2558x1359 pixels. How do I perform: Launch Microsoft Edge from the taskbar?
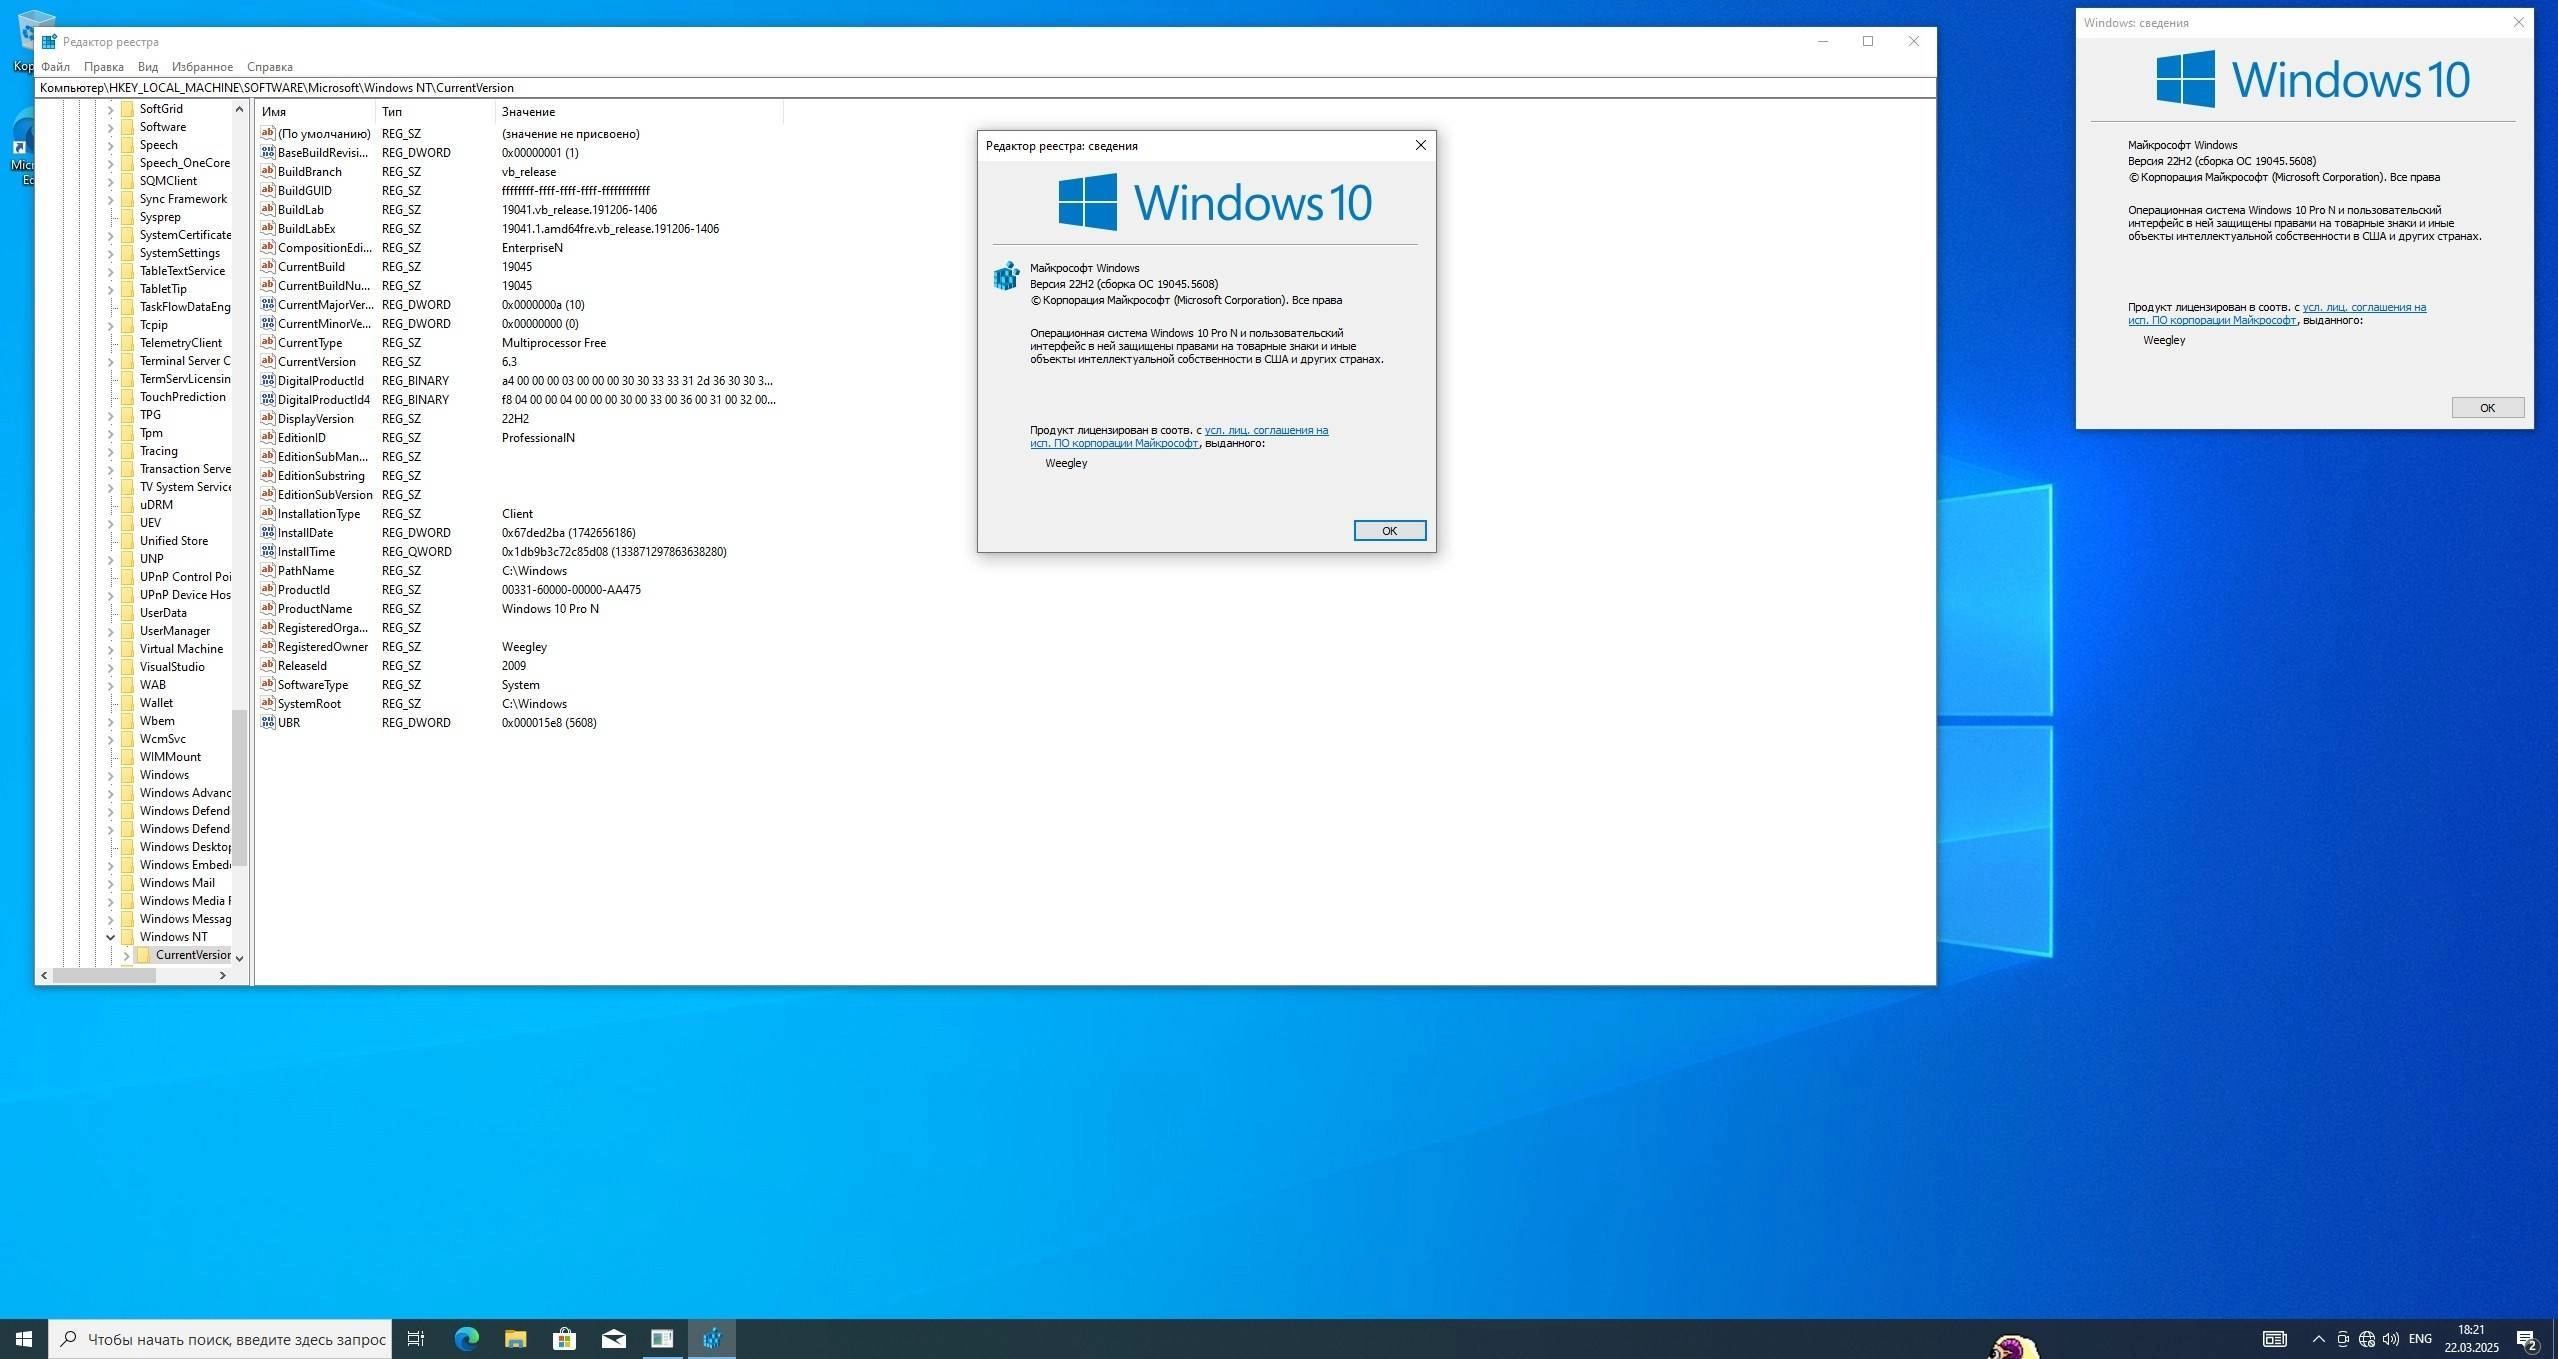[x=466, y=1338]
